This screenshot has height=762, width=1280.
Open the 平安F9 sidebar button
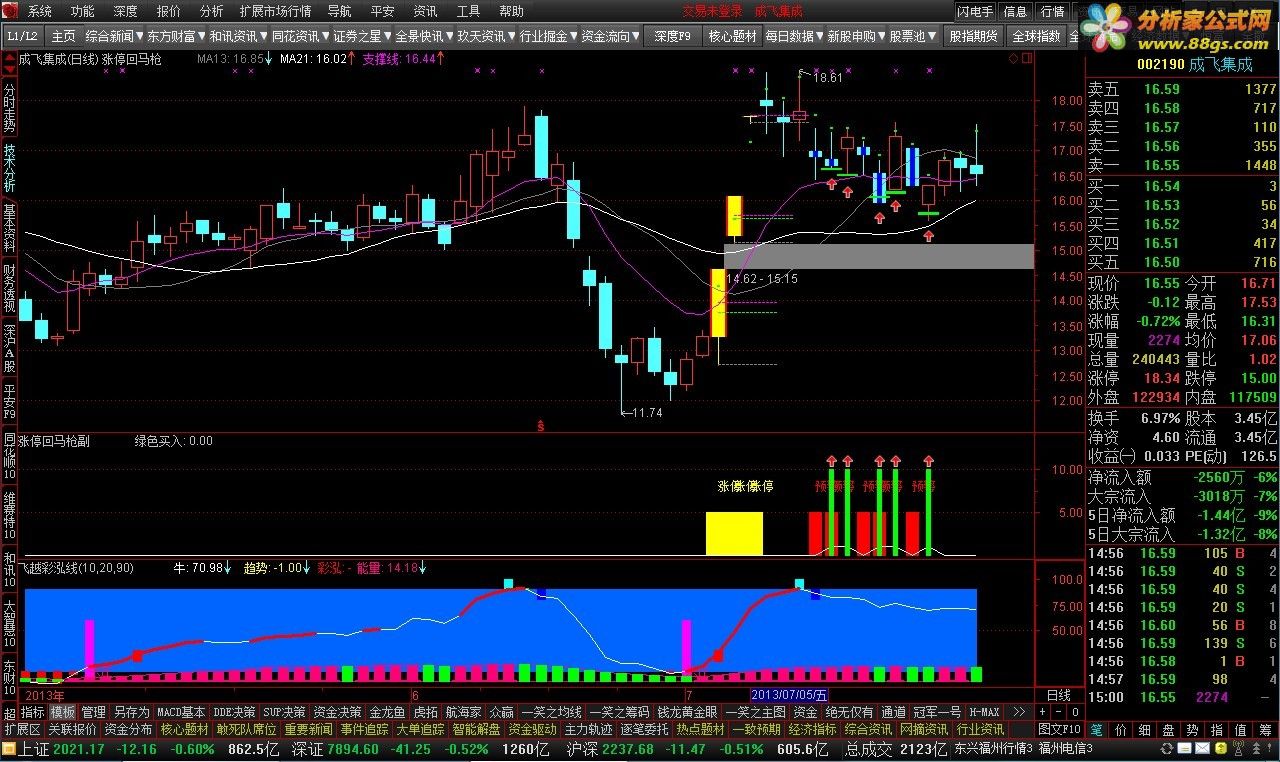tap(9, 403)
